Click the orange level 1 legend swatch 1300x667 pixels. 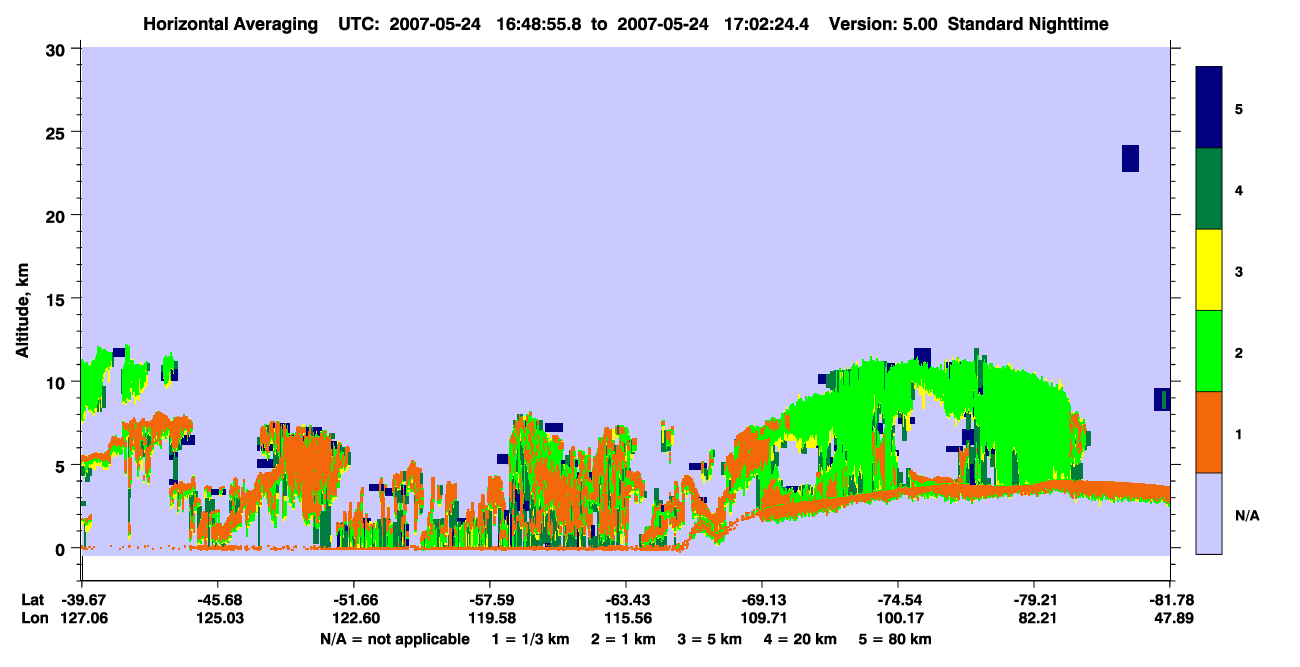[x=1209, y=432]
